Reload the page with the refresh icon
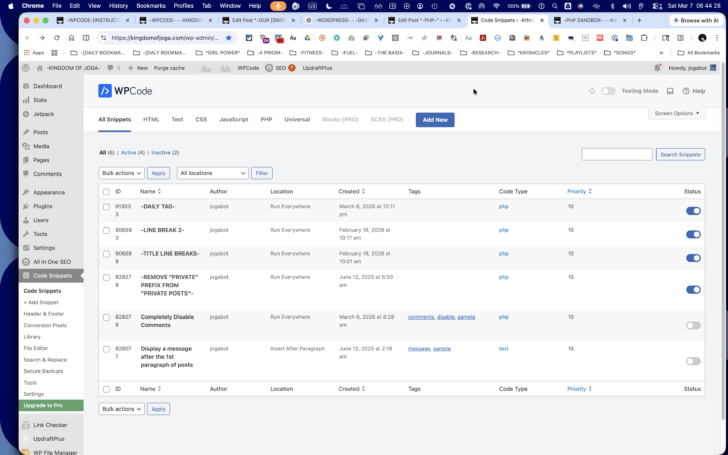 click(x=57, y=38)
